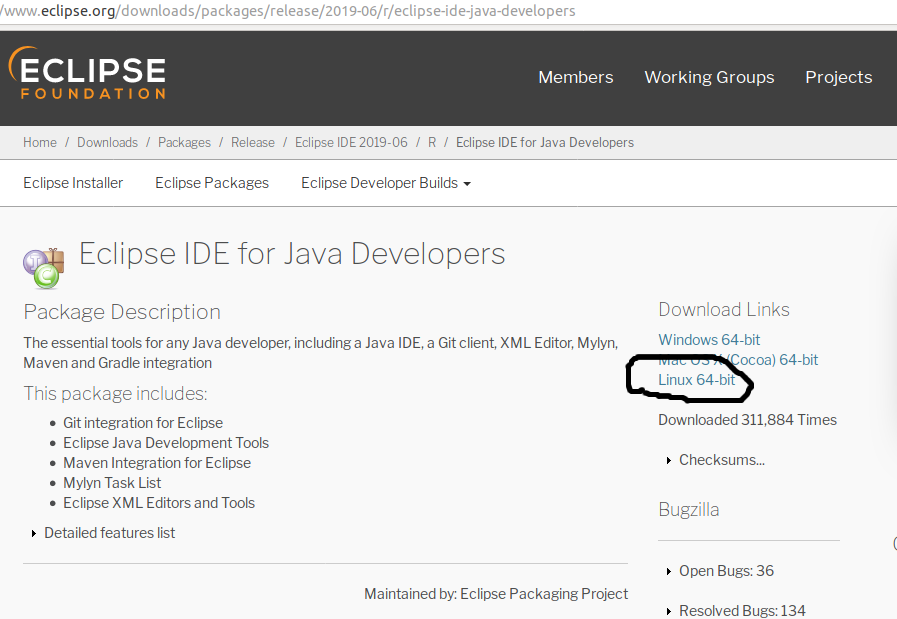The height and width of the screenshot is (619, 897).
Task: Click 'Eclipse XML Editors and Tools' item
Action: click(159, 503)
